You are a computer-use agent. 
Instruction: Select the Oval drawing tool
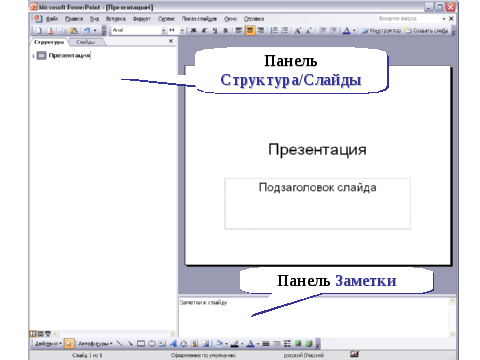[x=152, y=343]
